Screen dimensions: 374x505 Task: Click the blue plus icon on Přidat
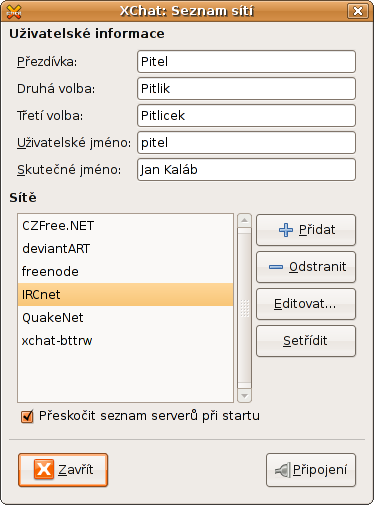click(286, 230)
